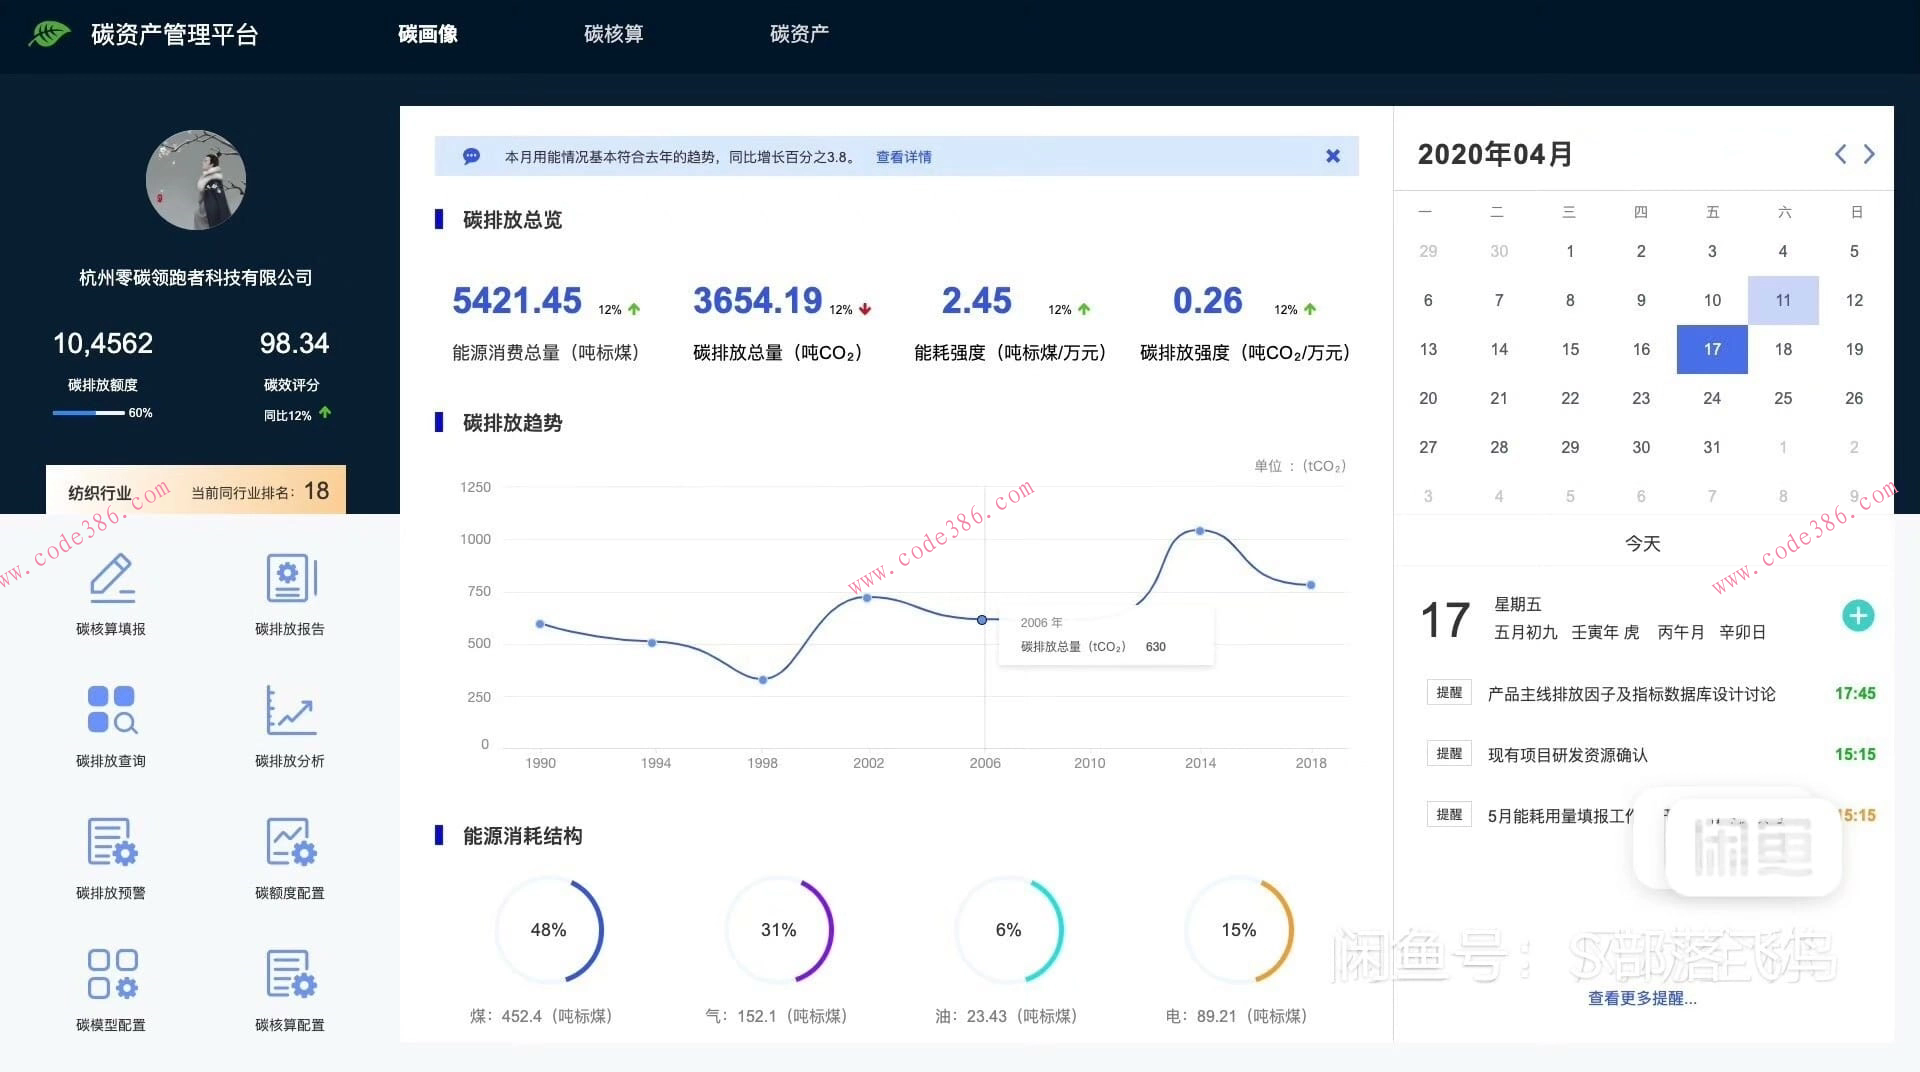This screenshot has width=1920, height=1072.
Task: Click the 60% carbon quota progress bar
Action: (90, 412)
